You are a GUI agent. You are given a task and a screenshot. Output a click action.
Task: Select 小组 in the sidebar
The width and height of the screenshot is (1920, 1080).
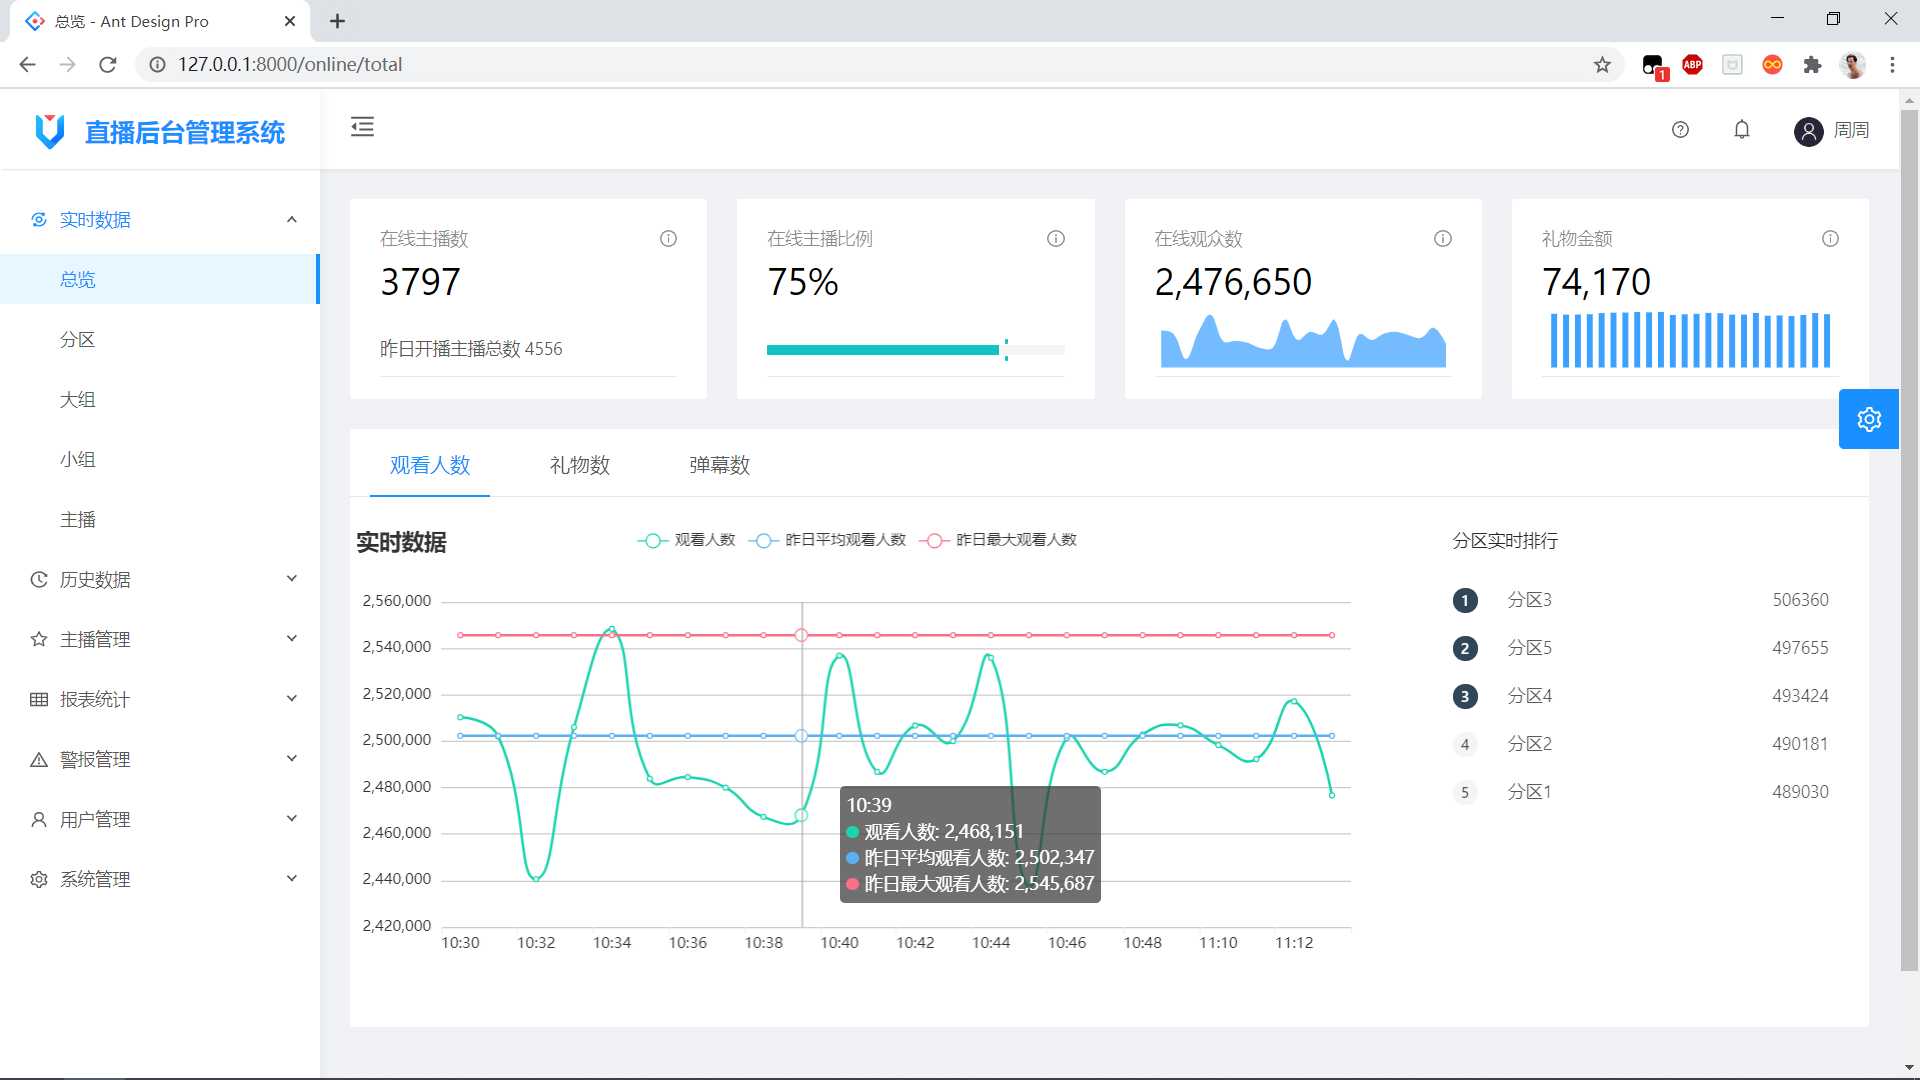click(160, 459)
